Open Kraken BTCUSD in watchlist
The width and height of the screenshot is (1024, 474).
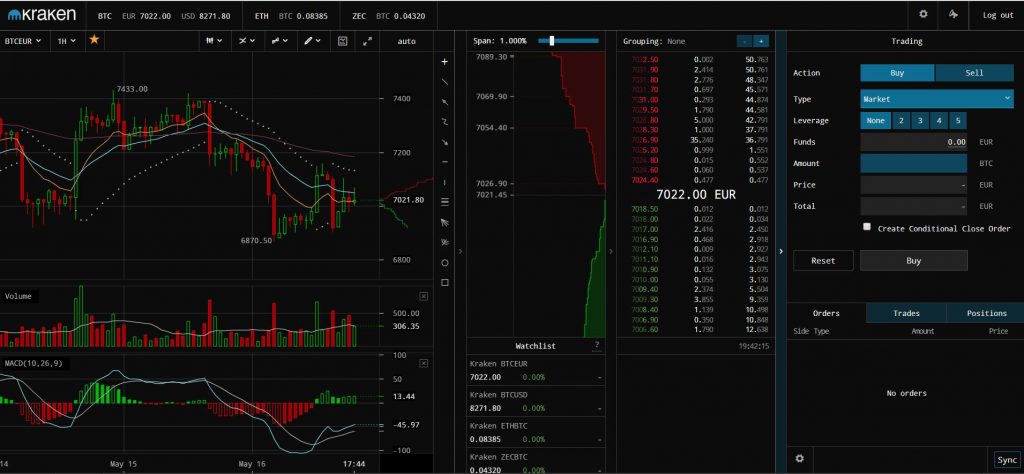tap(536, 402)
